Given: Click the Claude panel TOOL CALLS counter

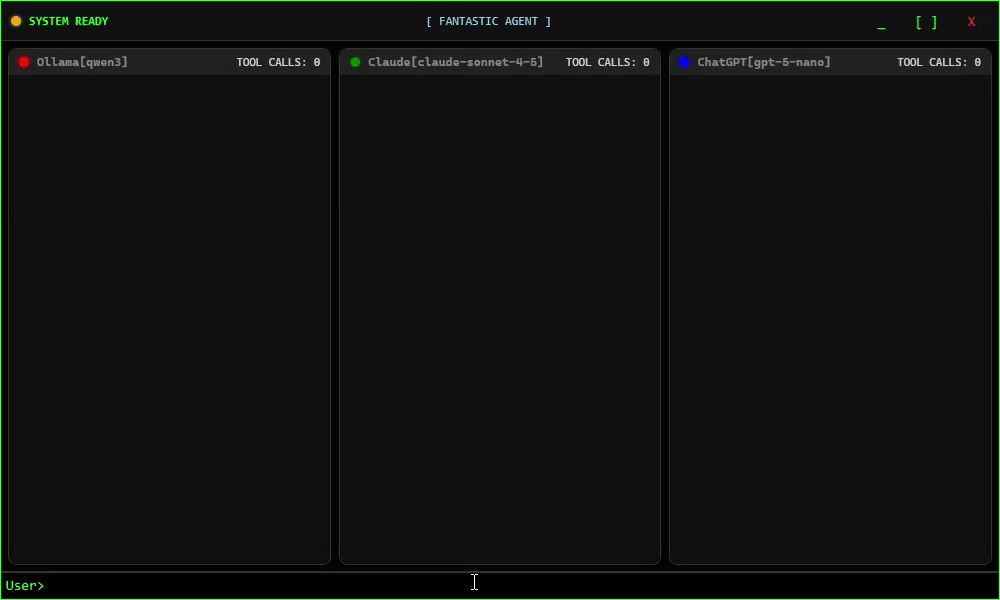Looking at the screenshot, I should (x=607, y=62).
